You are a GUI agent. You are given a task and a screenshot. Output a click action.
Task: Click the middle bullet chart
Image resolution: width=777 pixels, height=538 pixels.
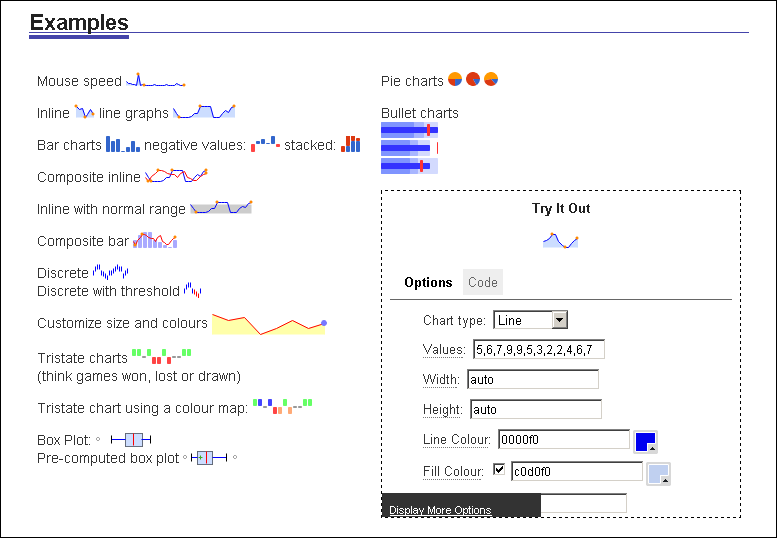(409, 148)
